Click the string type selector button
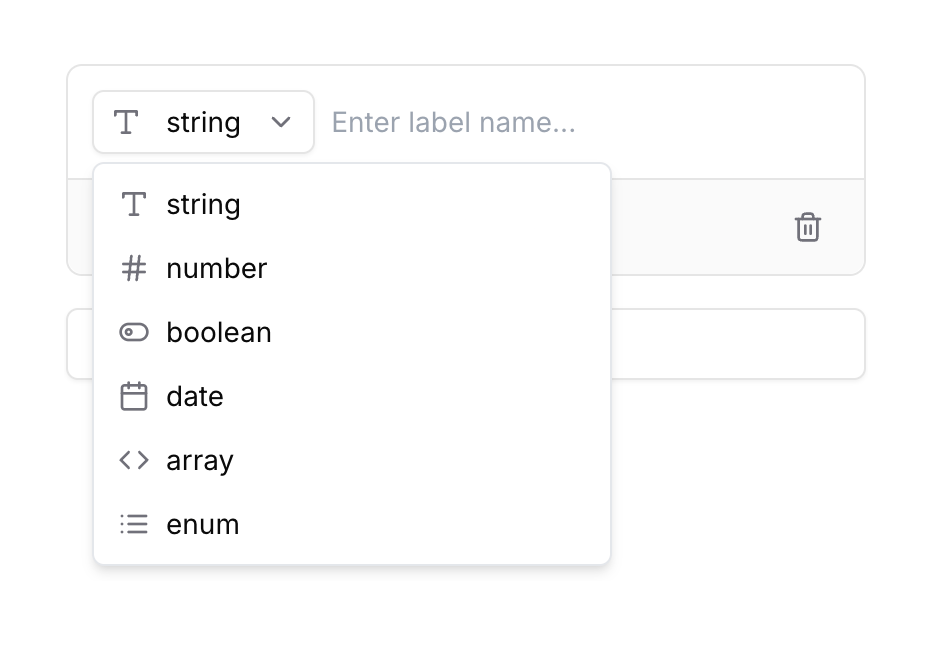This screenshot has width=932, height=645. pos(203,122)
